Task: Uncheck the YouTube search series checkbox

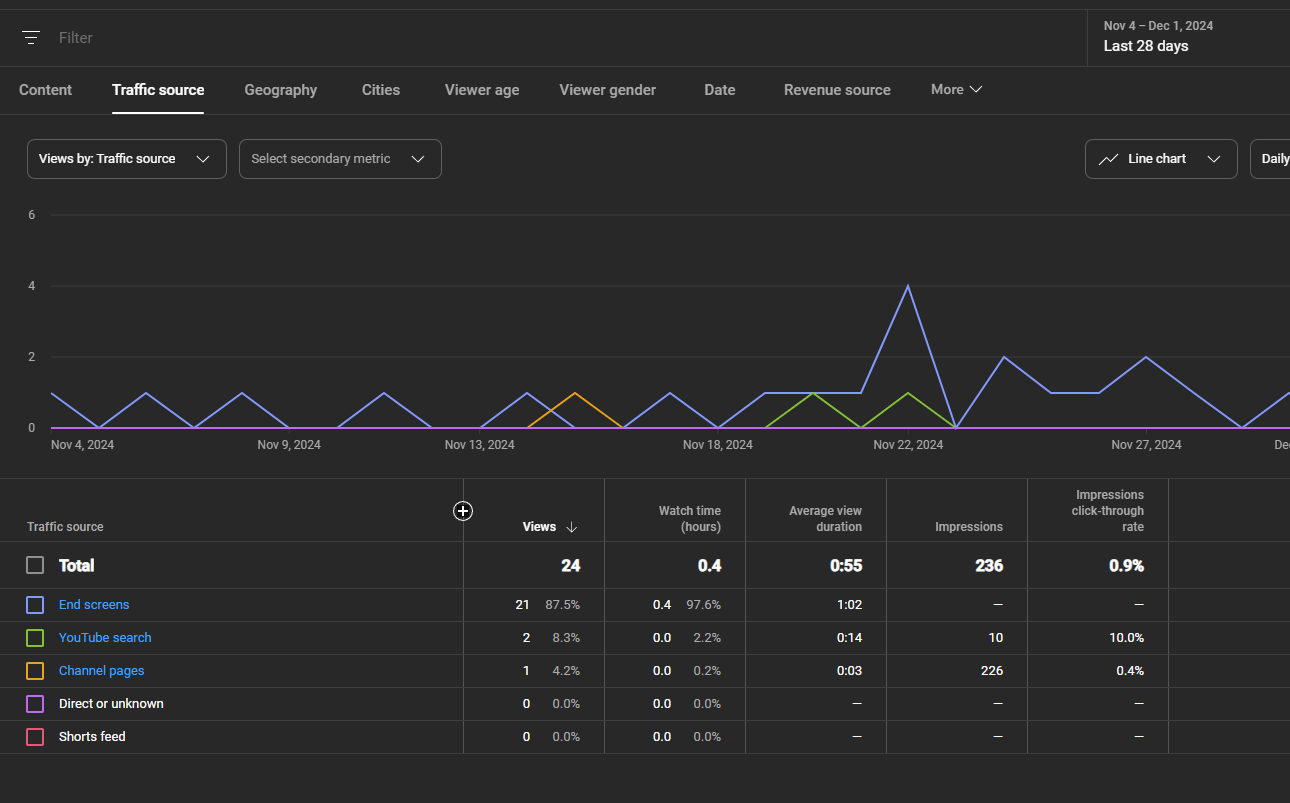Action: click(x=35, y=638)
